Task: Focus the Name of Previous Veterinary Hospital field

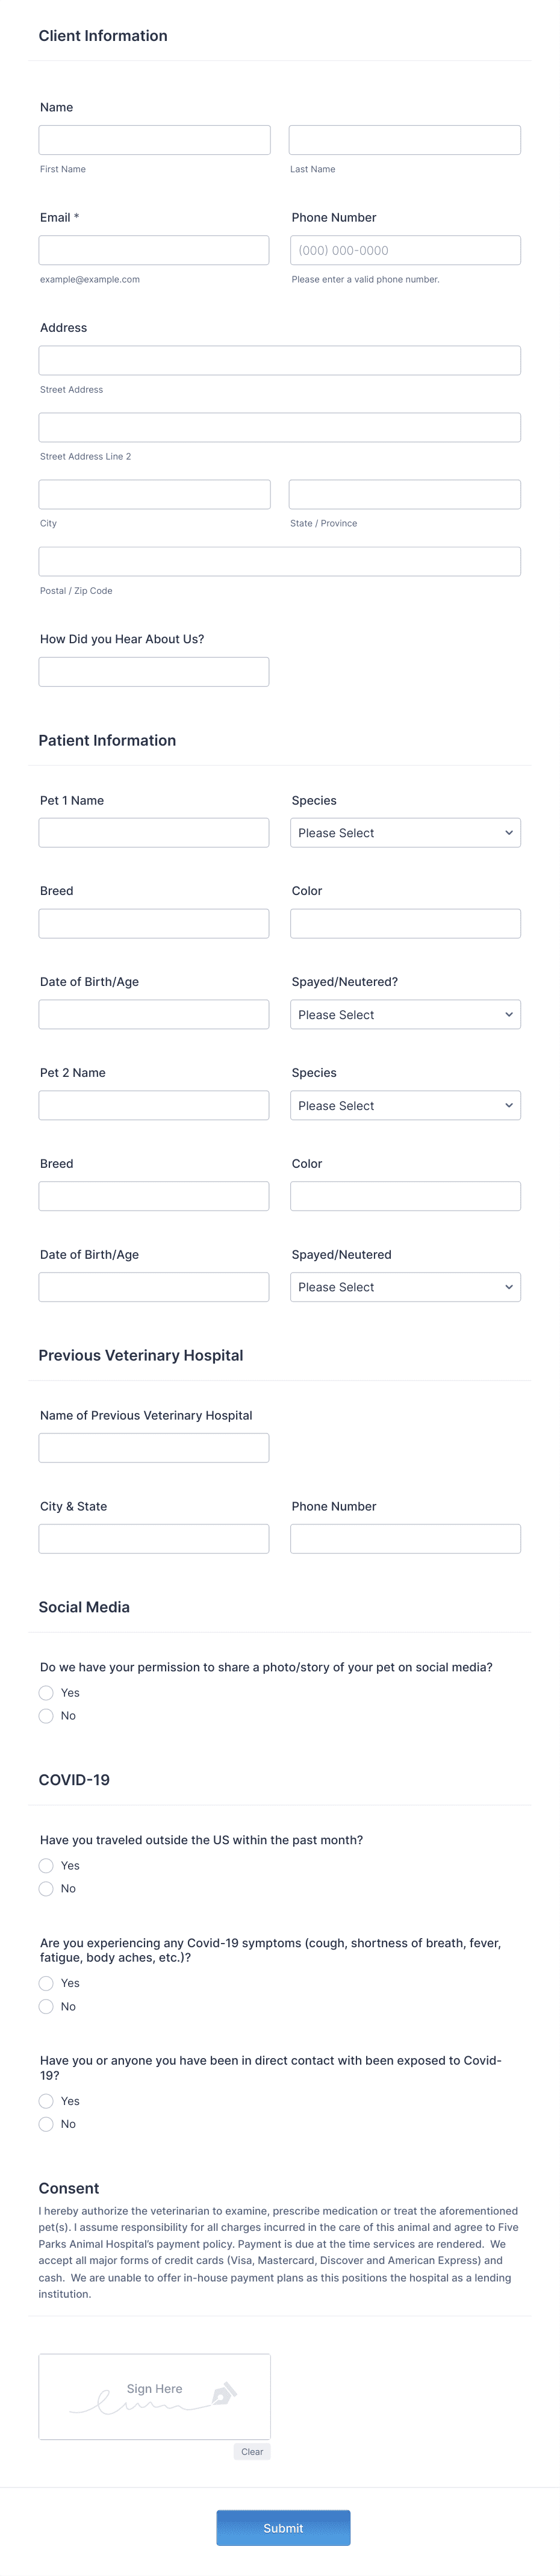Action: click(154, 1448)
